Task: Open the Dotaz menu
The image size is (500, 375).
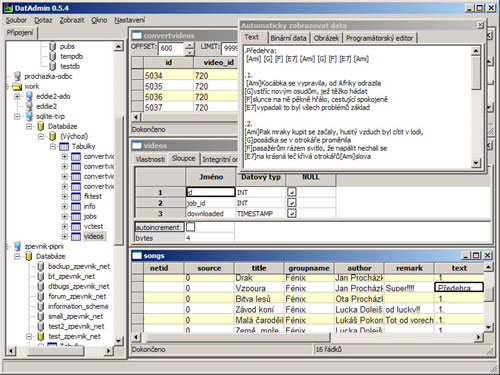Action: click(43, 20)
